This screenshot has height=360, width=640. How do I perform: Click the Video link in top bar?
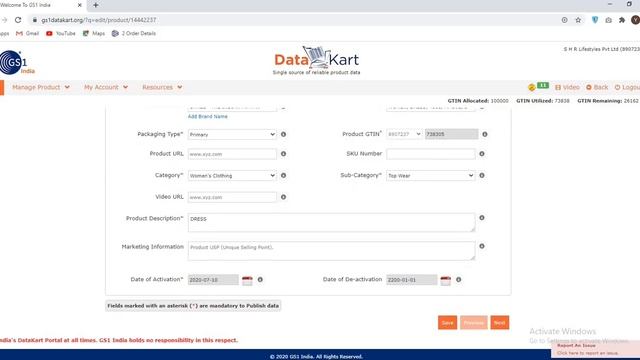click(x=567, y=87)
